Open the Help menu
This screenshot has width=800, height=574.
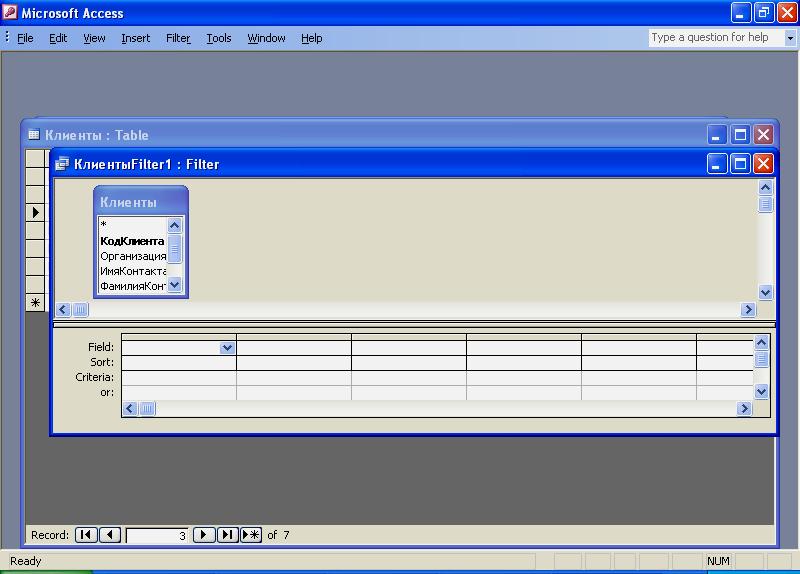pos(311,38)
